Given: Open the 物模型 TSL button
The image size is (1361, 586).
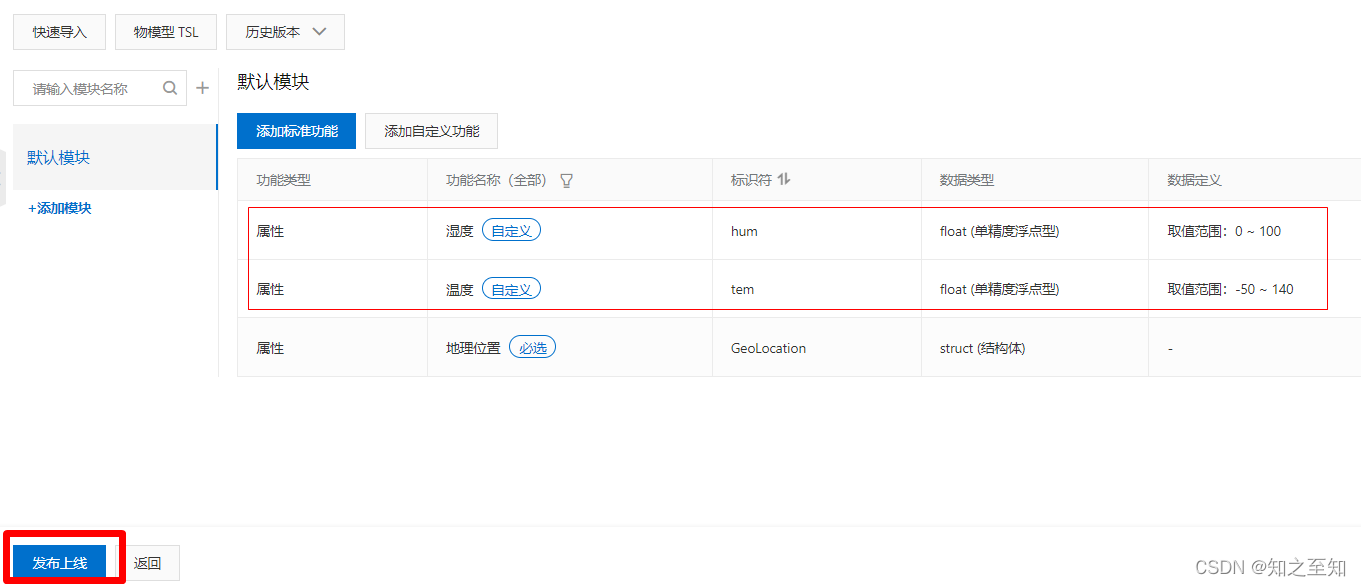Looking at the screenshot, I should [x=166, y=32].
